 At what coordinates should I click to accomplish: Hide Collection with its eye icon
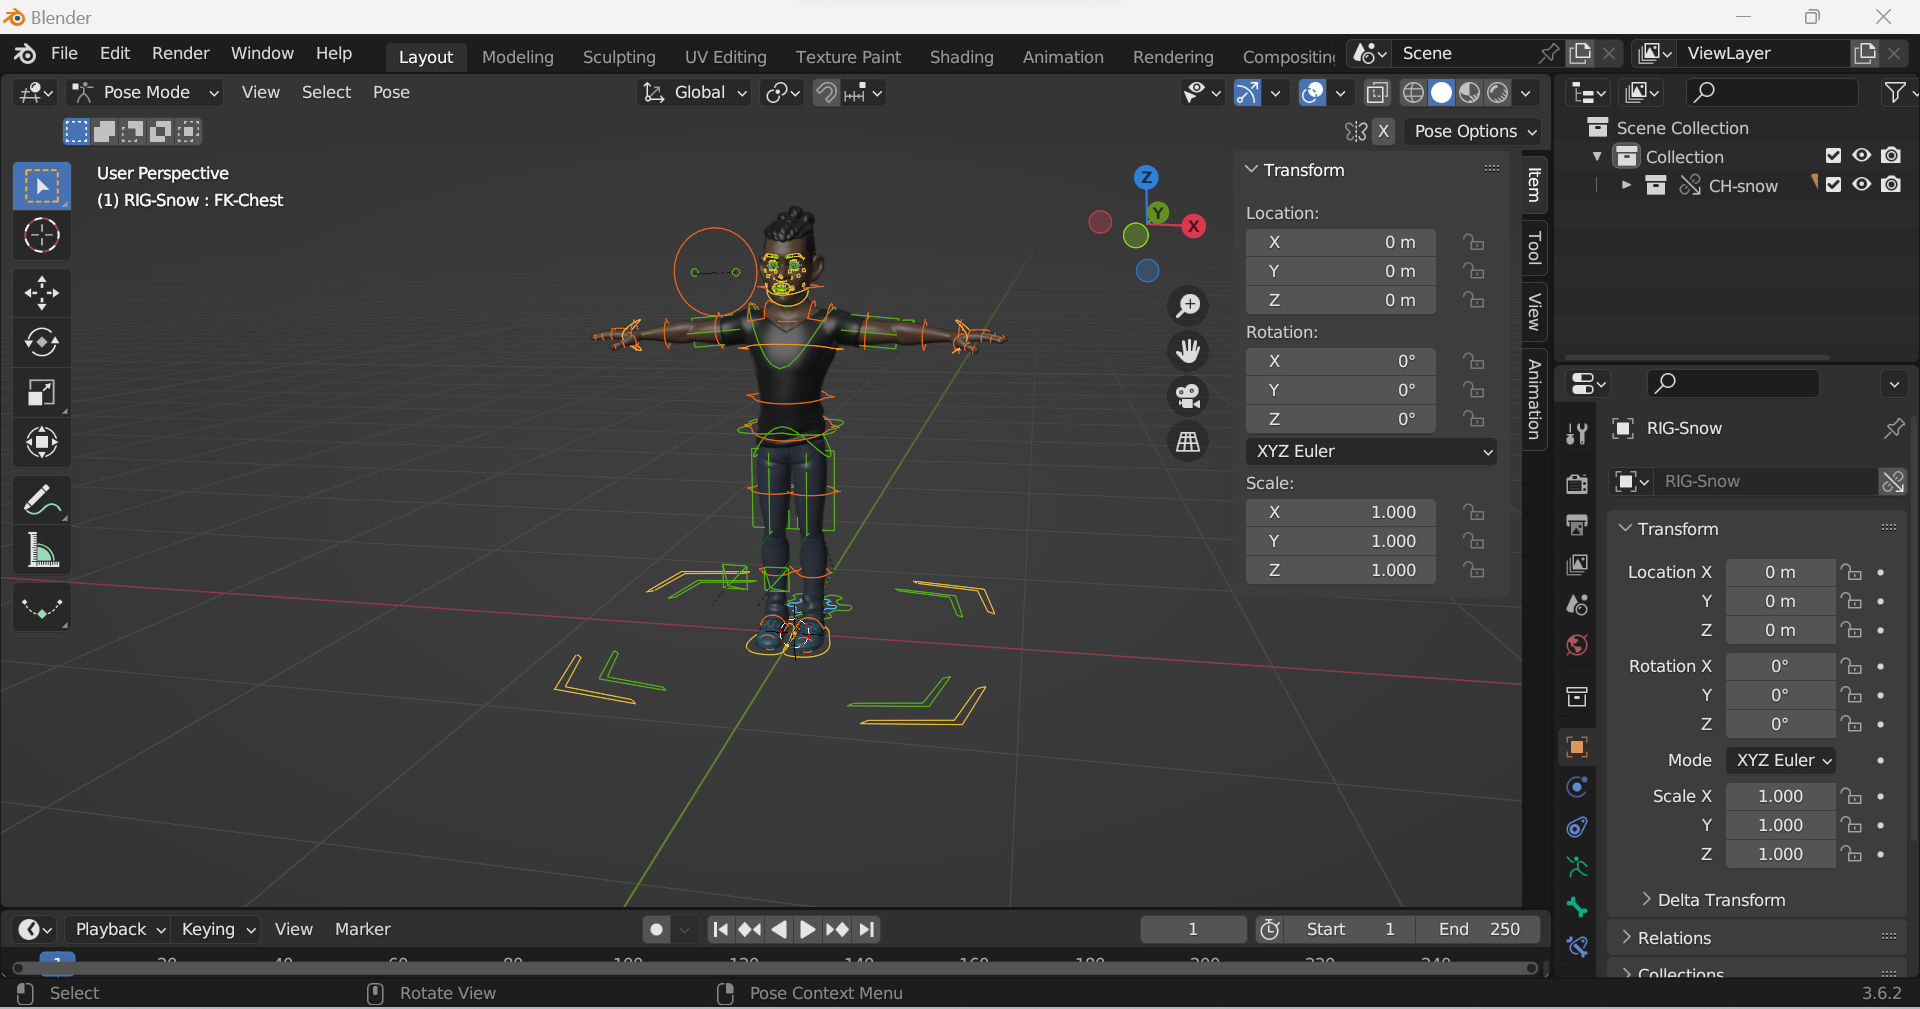tap(1861, 156)
